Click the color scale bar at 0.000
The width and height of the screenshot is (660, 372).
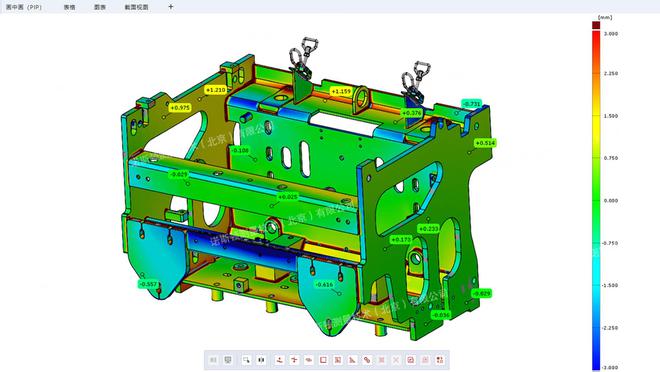596,200
